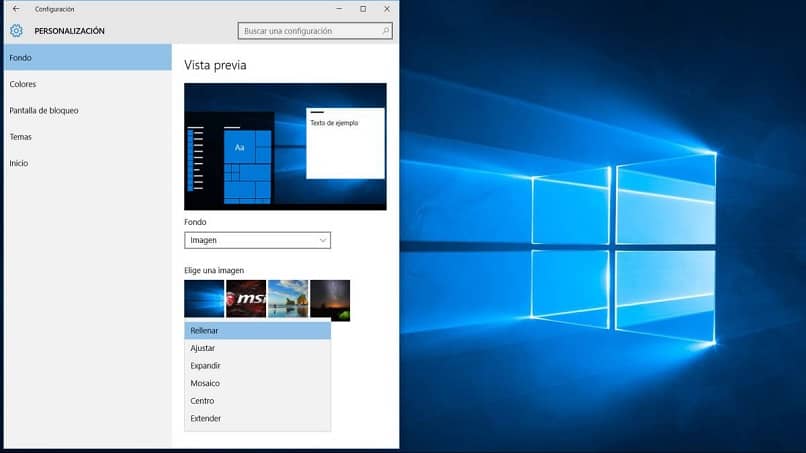Pick Expandir from the fit list
The image size is (806, 453).
[258, 366]
